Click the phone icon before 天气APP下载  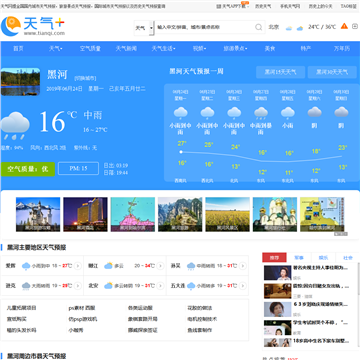(219, 6)
